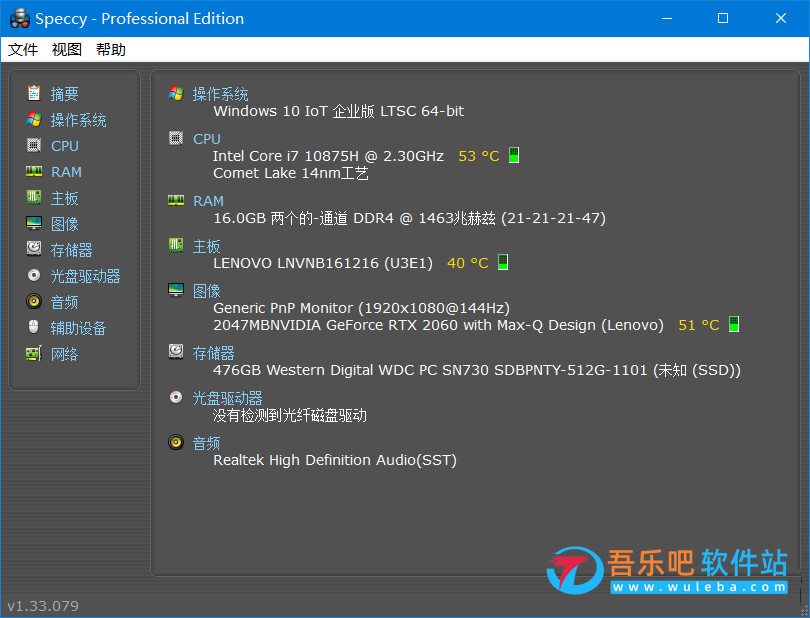Screen dimensions: 810x618
Task: Click Intel Core i7 10875H text
Action: tap(329, 156)
